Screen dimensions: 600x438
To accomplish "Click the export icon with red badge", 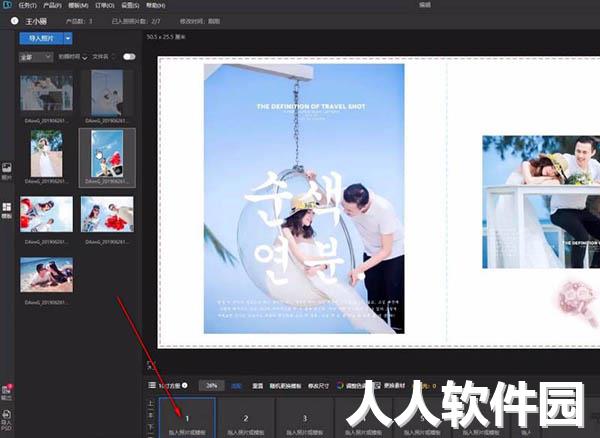I will [7, 392].
